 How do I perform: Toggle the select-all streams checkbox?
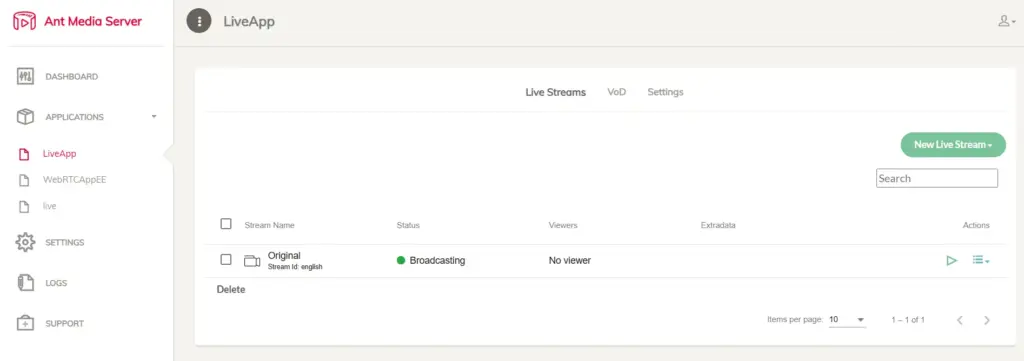[x=226, y=224]
